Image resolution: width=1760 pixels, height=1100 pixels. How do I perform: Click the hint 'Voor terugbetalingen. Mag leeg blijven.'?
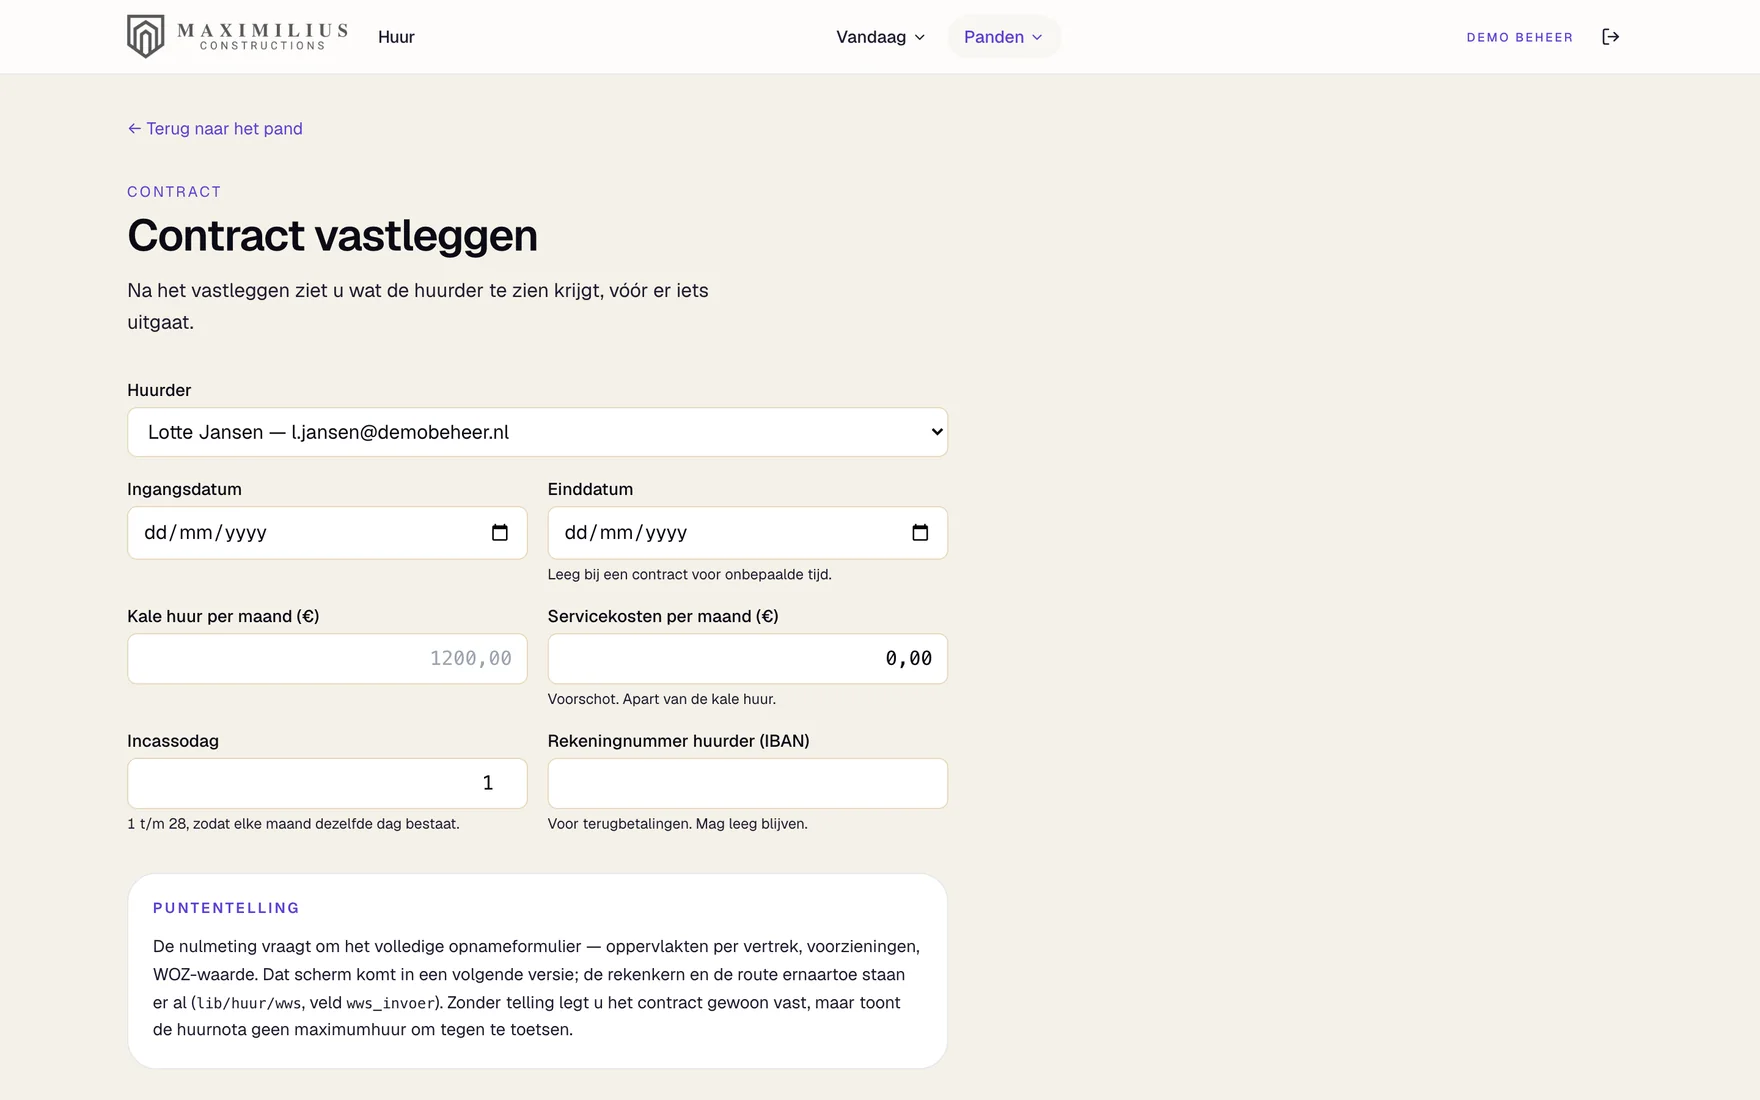click(x=677, y=824)
